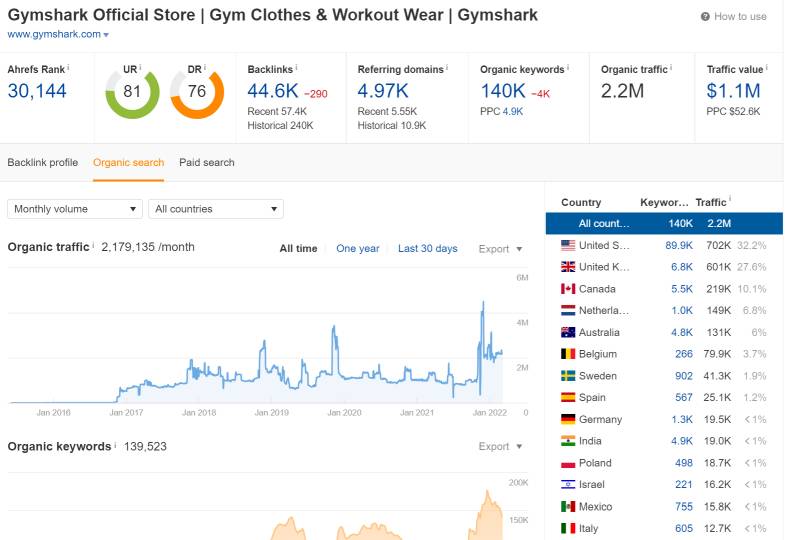Click the Spain flag icon
The width and height of the screenshot is (786, 540).
pyautogui.click(x=568, y=397)
